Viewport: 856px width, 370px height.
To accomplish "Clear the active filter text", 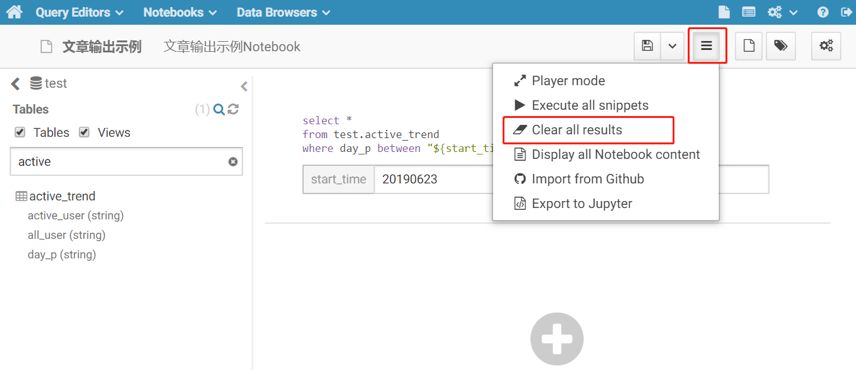I will click(233, 162).
